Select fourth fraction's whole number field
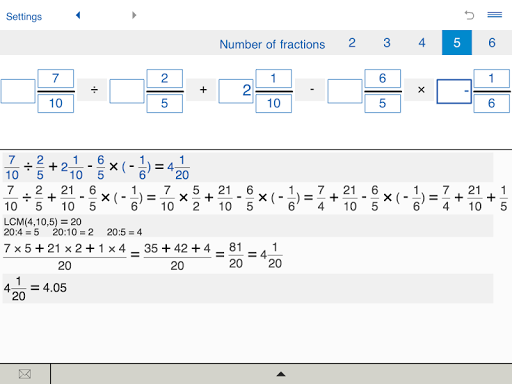This screenshot has width=512, height=384. pos(345,91)
